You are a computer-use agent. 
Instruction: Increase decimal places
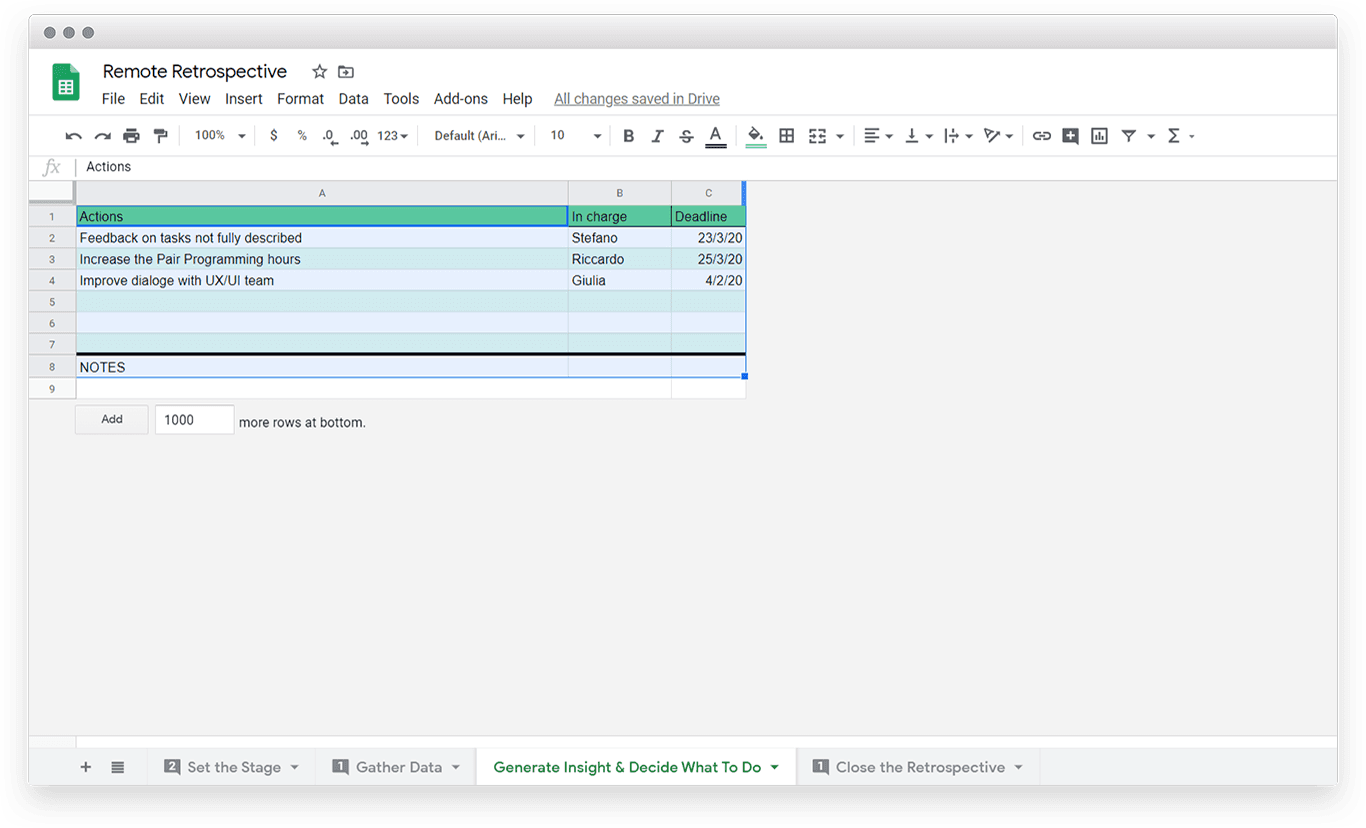pyautogui.click(x=359, y=136)
